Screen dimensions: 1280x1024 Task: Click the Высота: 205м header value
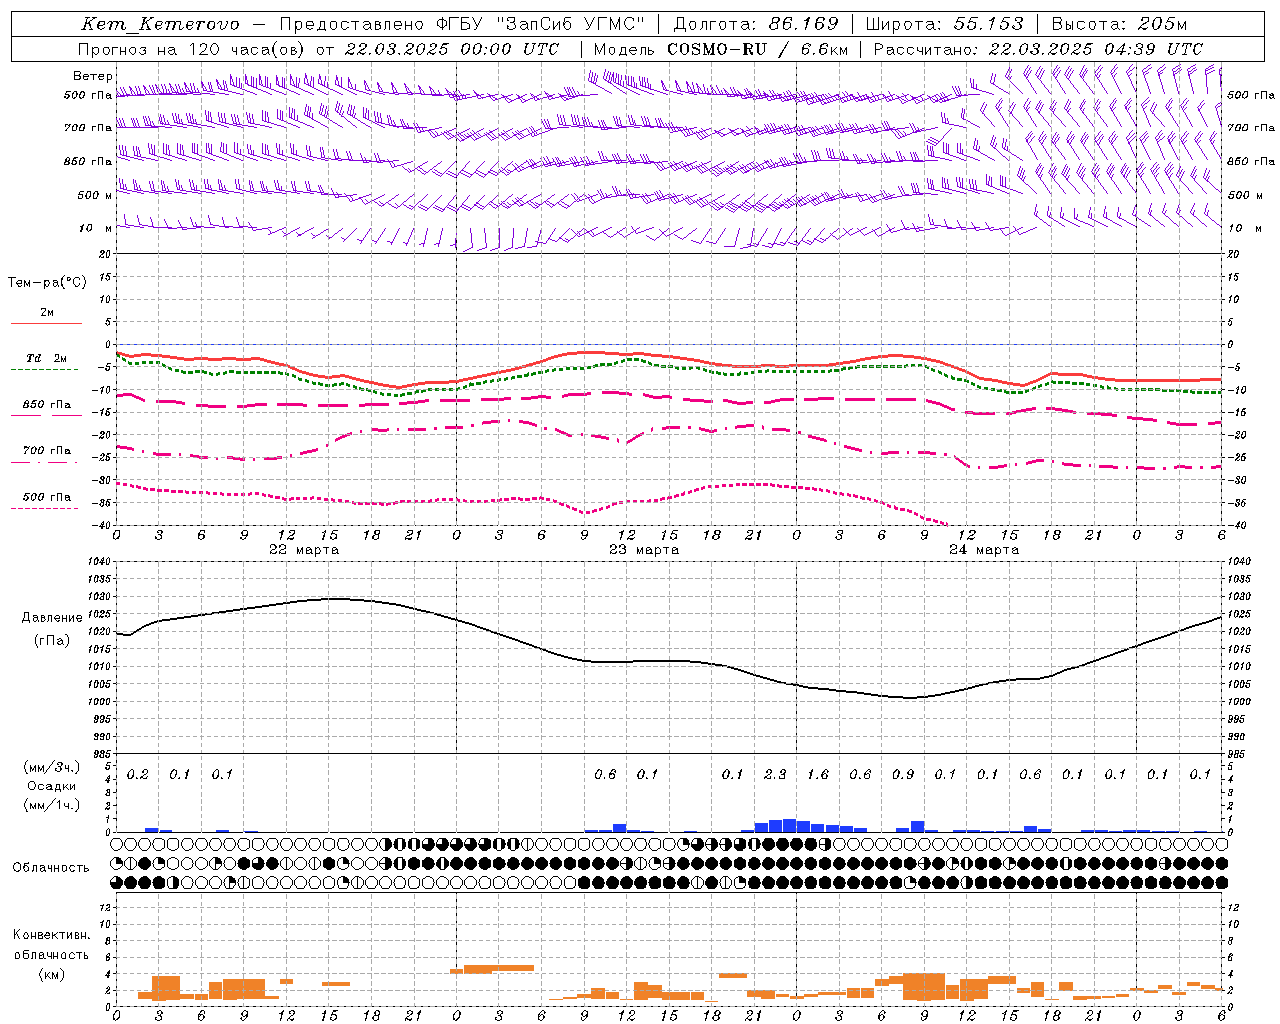(1119, 24)
